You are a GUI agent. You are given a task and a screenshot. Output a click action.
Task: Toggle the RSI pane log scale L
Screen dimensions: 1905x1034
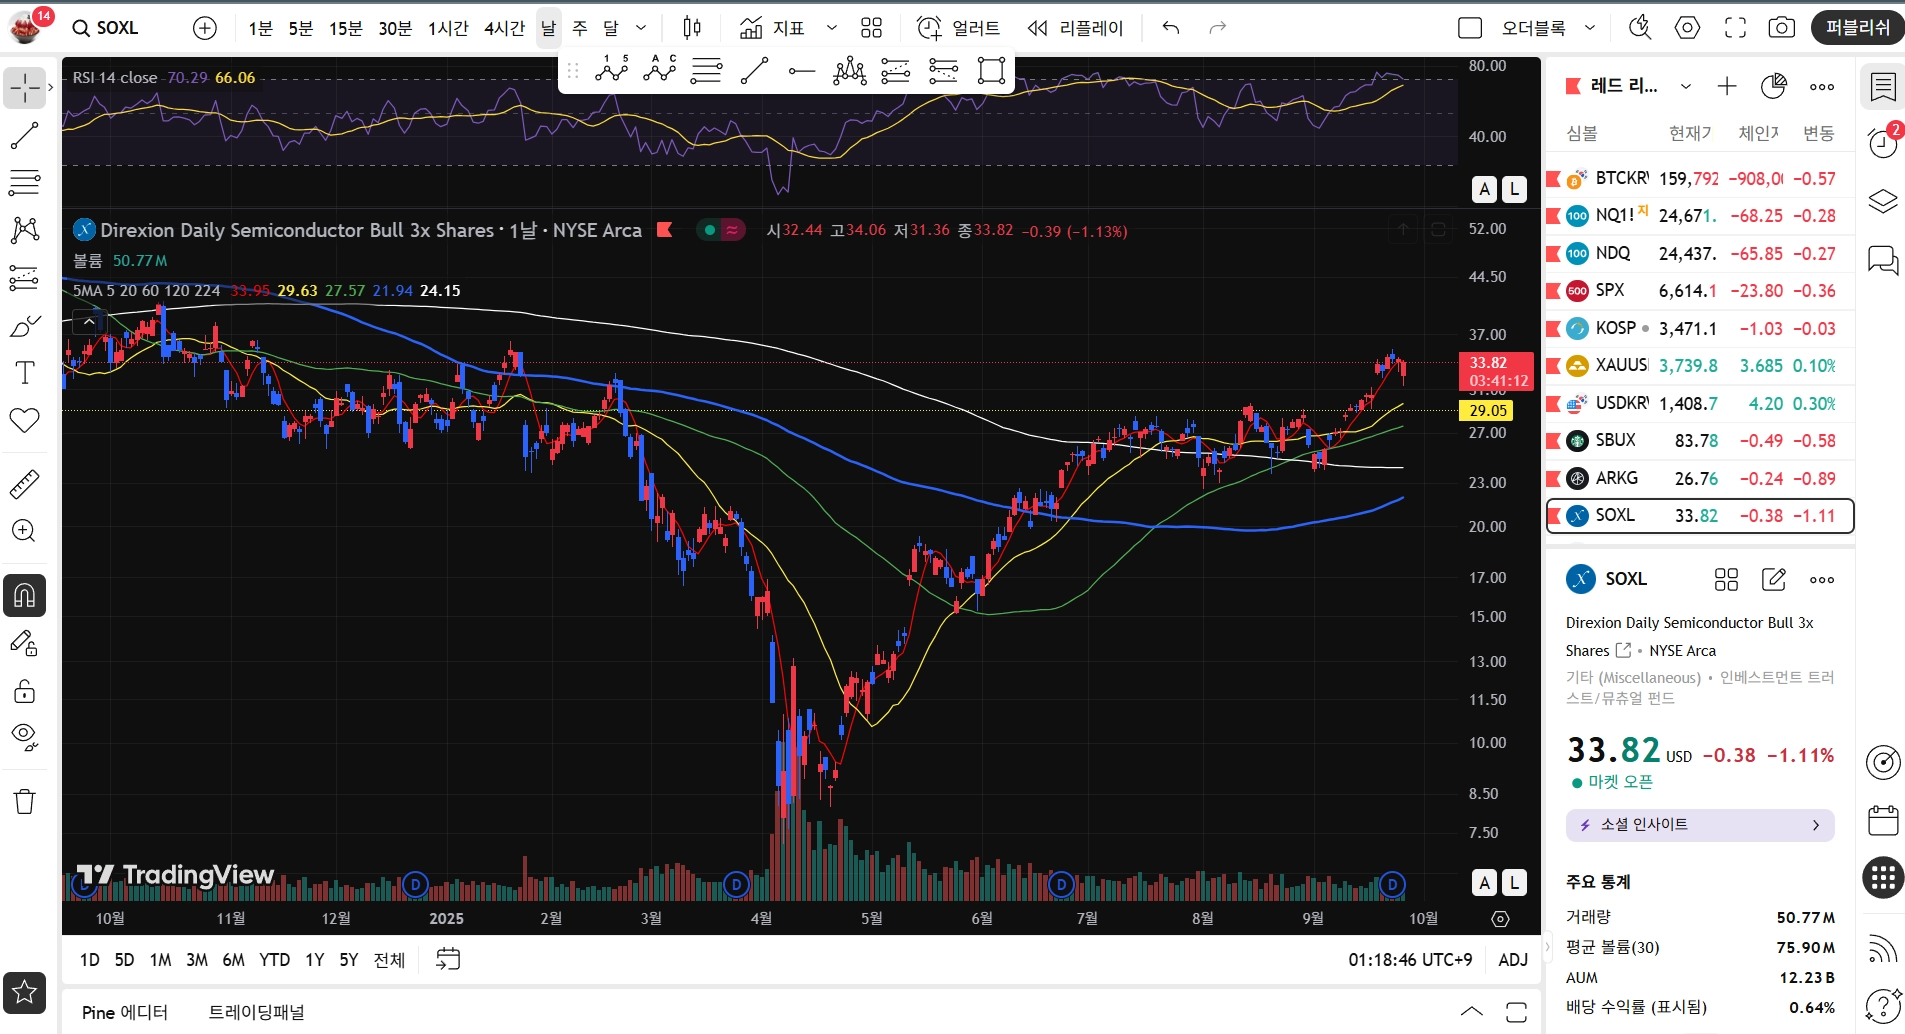(1514, 189)
